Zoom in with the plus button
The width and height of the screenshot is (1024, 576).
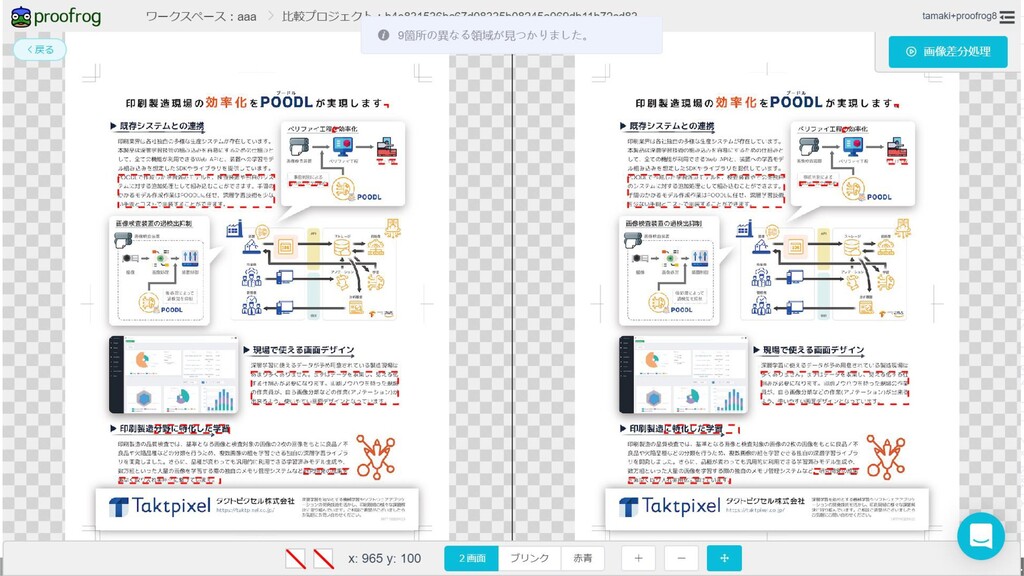pyautogui.click(x=638, y=558)
